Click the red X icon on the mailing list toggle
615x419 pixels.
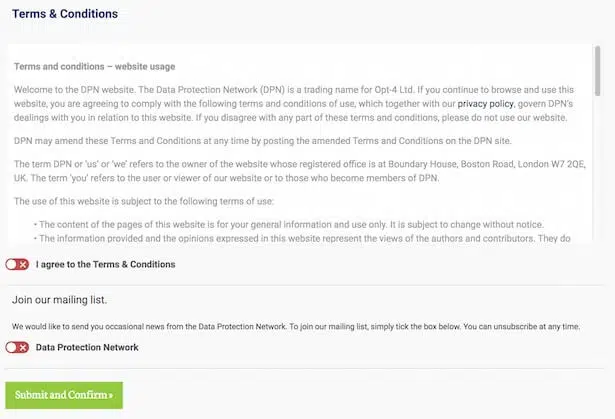(x=22, y=348)
